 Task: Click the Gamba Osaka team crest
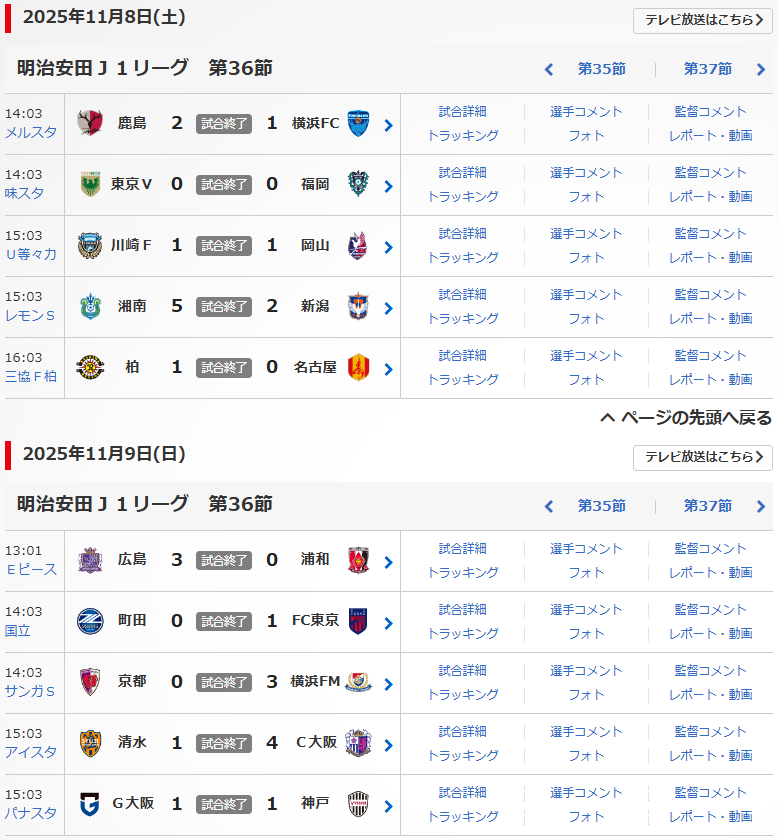pos(91,805)
